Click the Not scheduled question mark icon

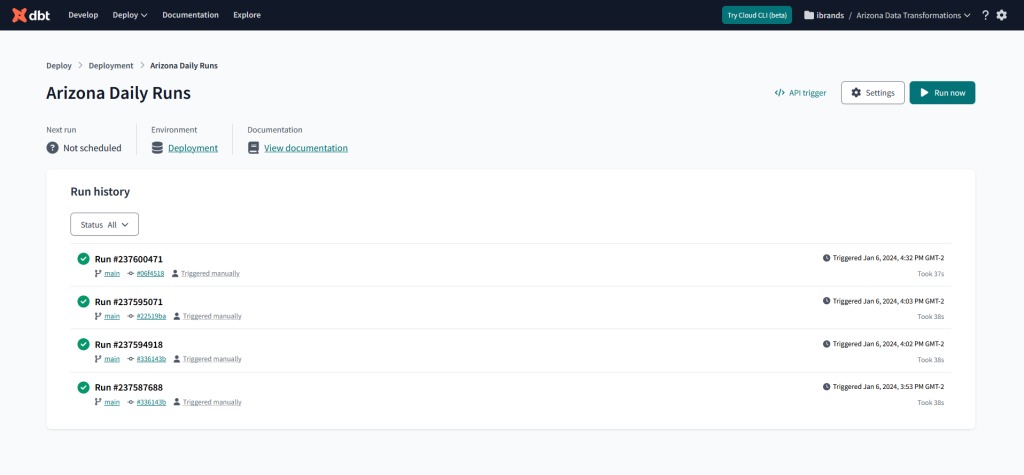pos(52,148)
